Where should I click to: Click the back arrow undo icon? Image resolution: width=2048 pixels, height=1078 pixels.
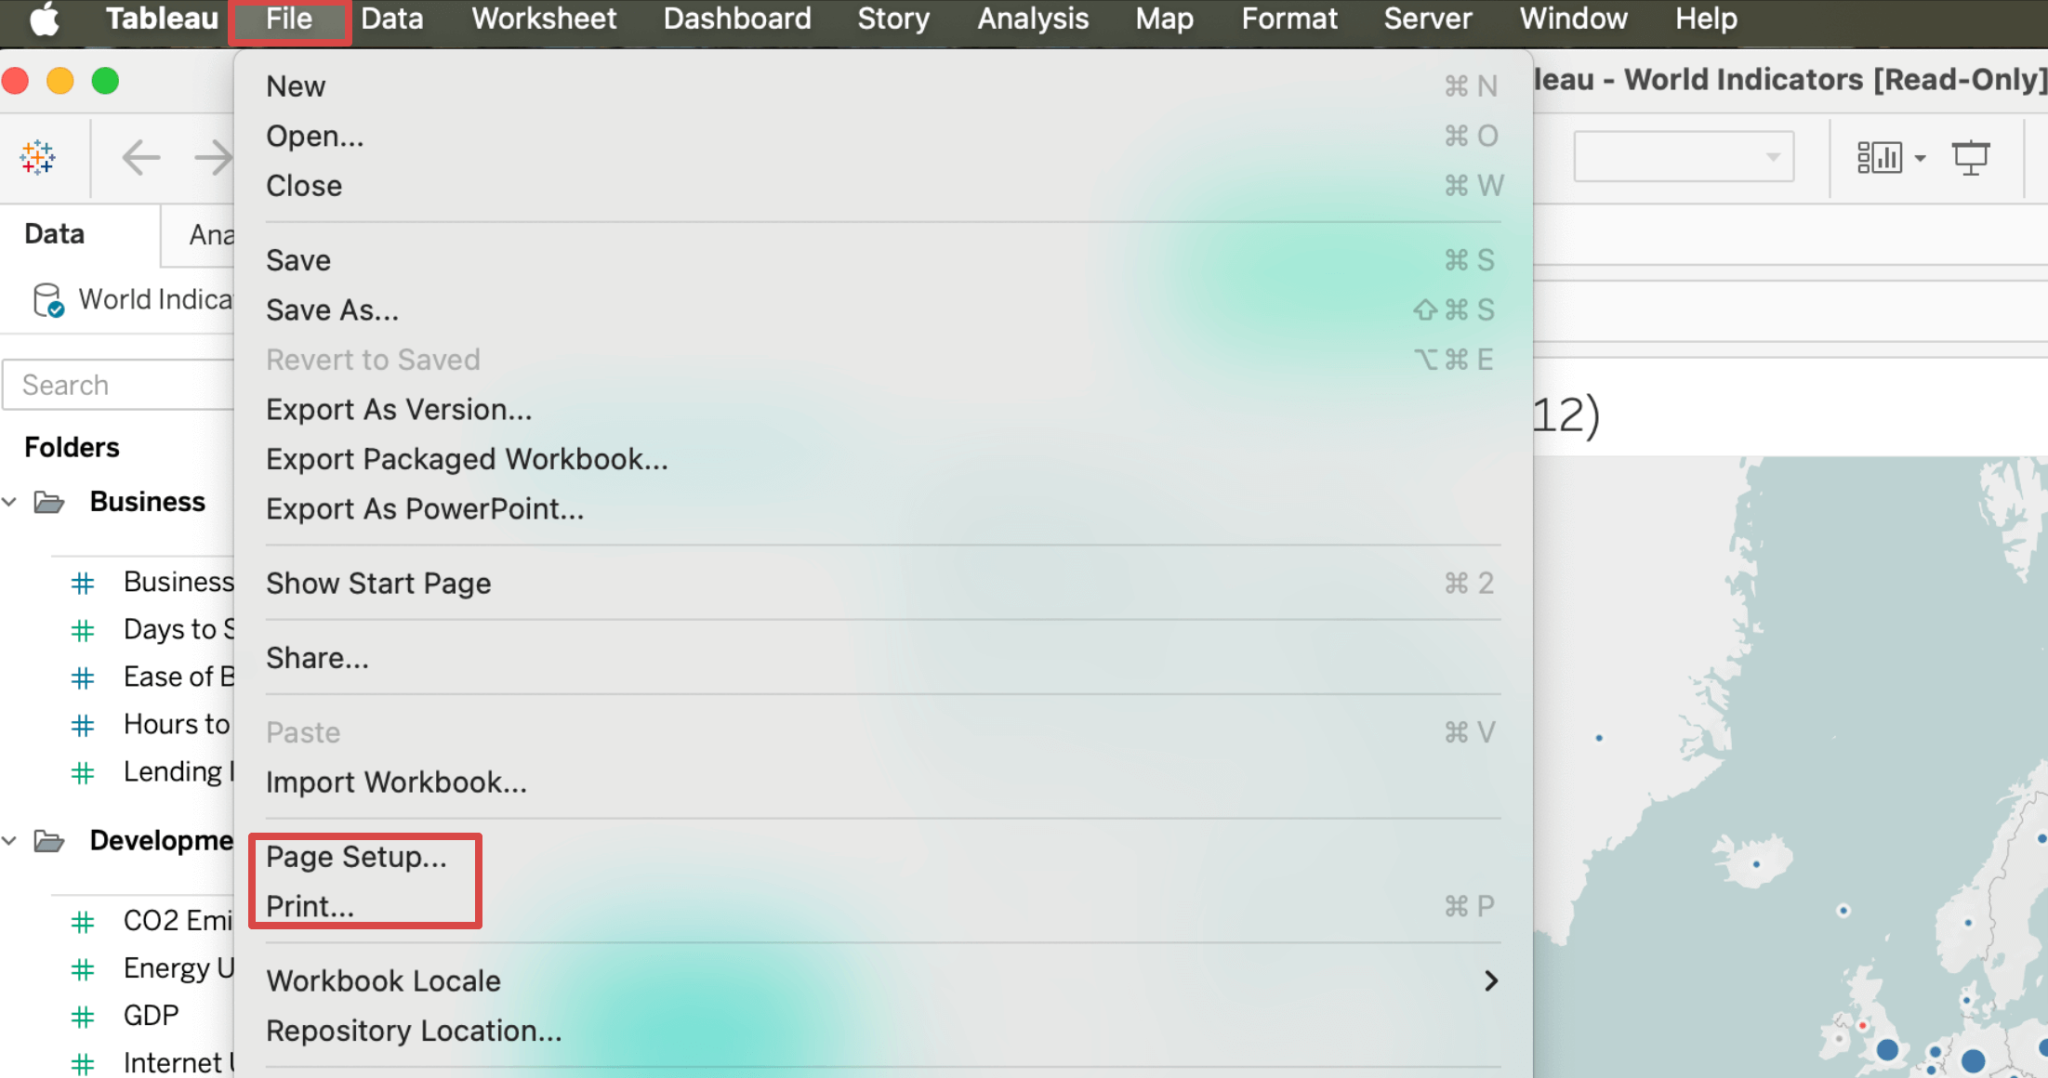pos(141,157)
